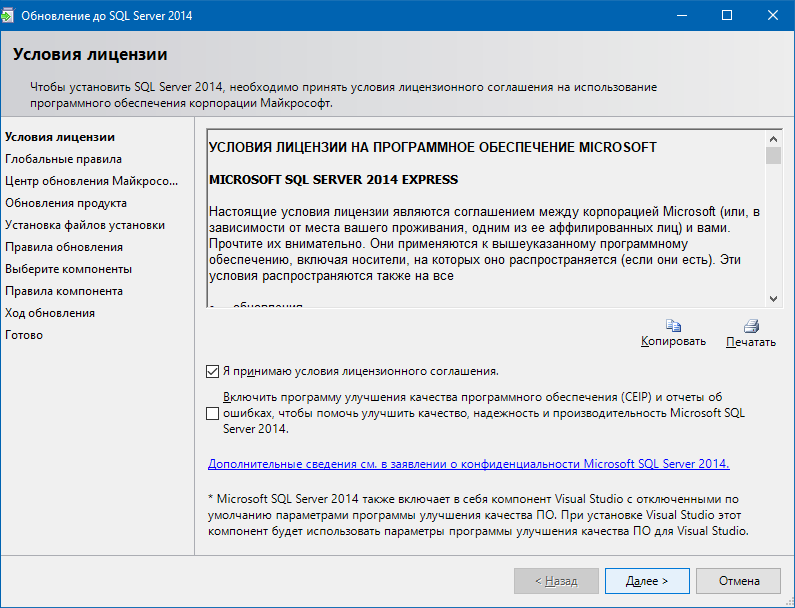Close the SQL Server 2014 setup window

[x=772, y=15]
